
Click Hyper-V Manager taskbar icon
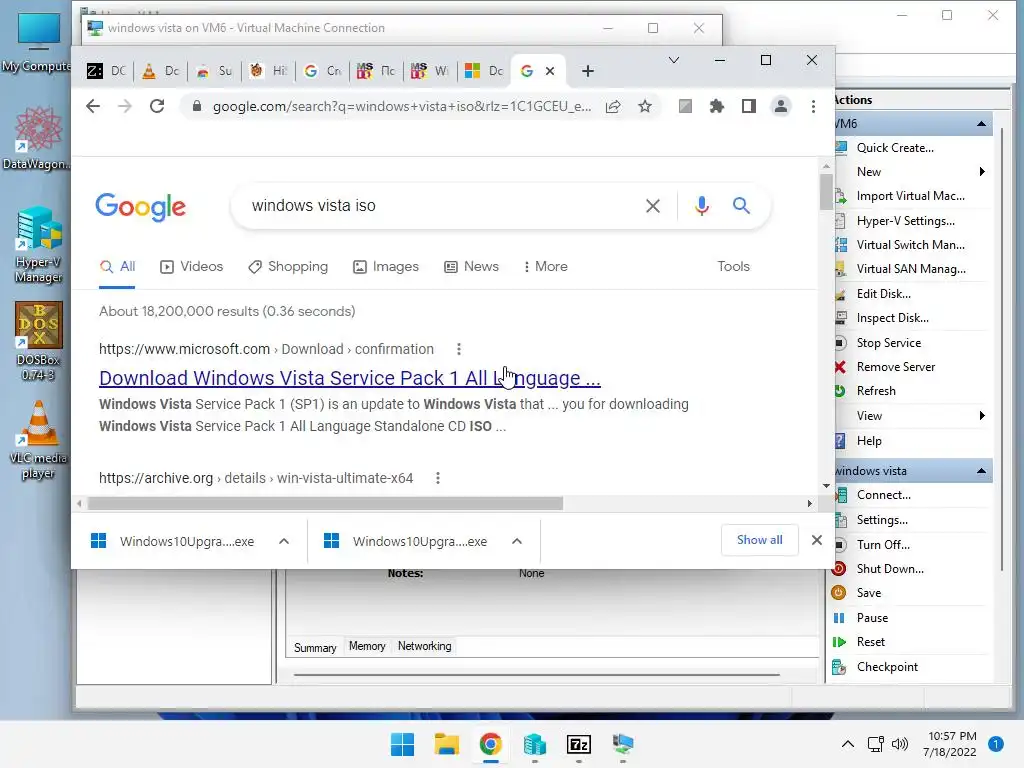tap(535, 744)
